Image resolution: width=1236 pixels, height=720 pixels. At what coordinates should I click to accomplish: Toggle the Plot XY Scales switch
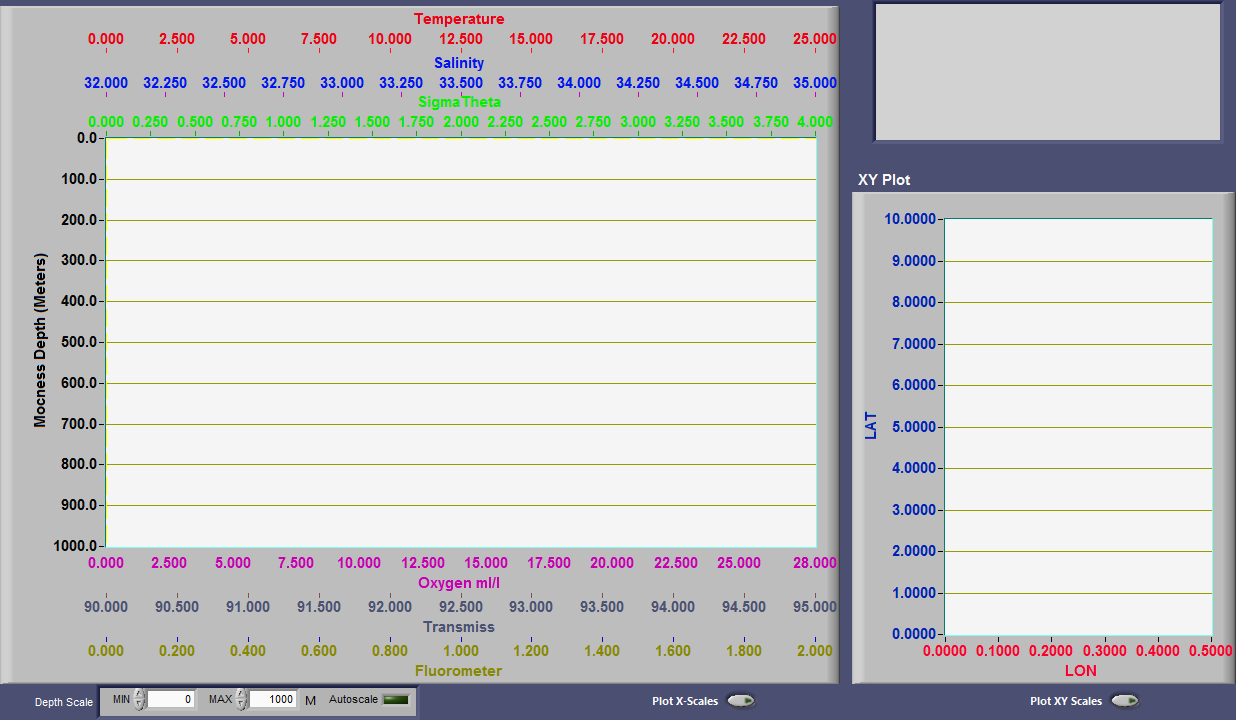1125,701
